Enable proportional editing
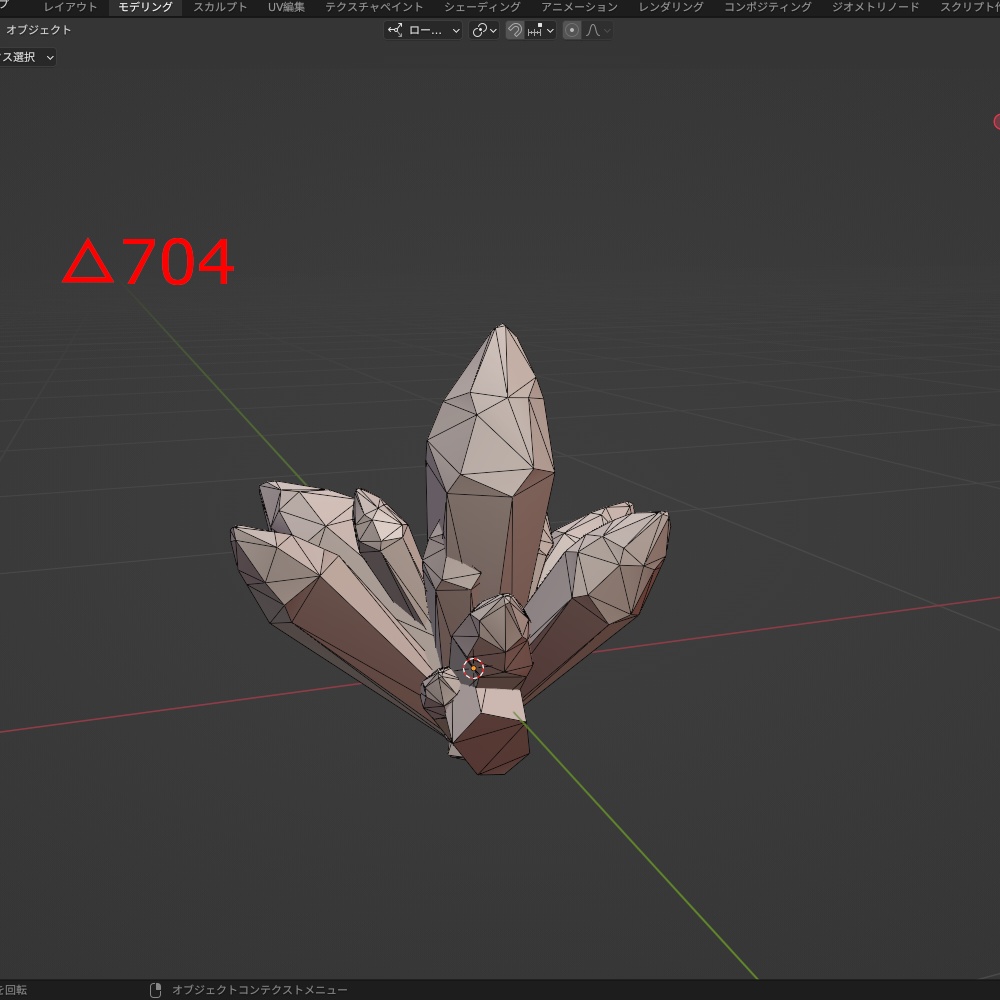 [x=571, y=30]
